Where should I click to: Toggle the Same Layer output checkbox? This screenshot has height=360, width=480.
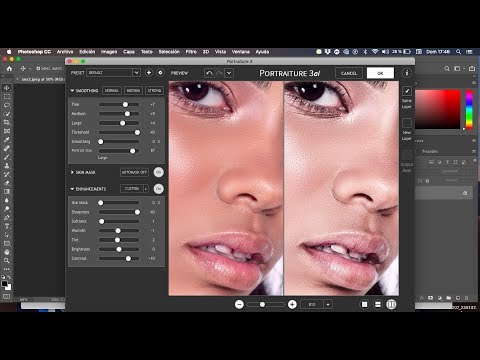(x=407, y=91)
